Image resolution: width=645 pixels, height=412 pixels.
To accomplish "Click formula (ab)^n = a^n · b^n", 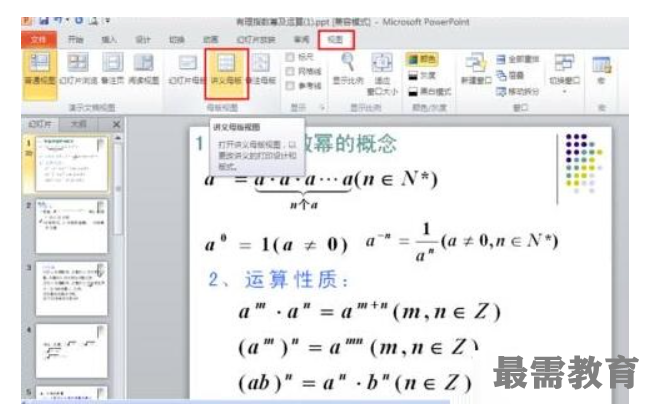I will pos(355,383).
